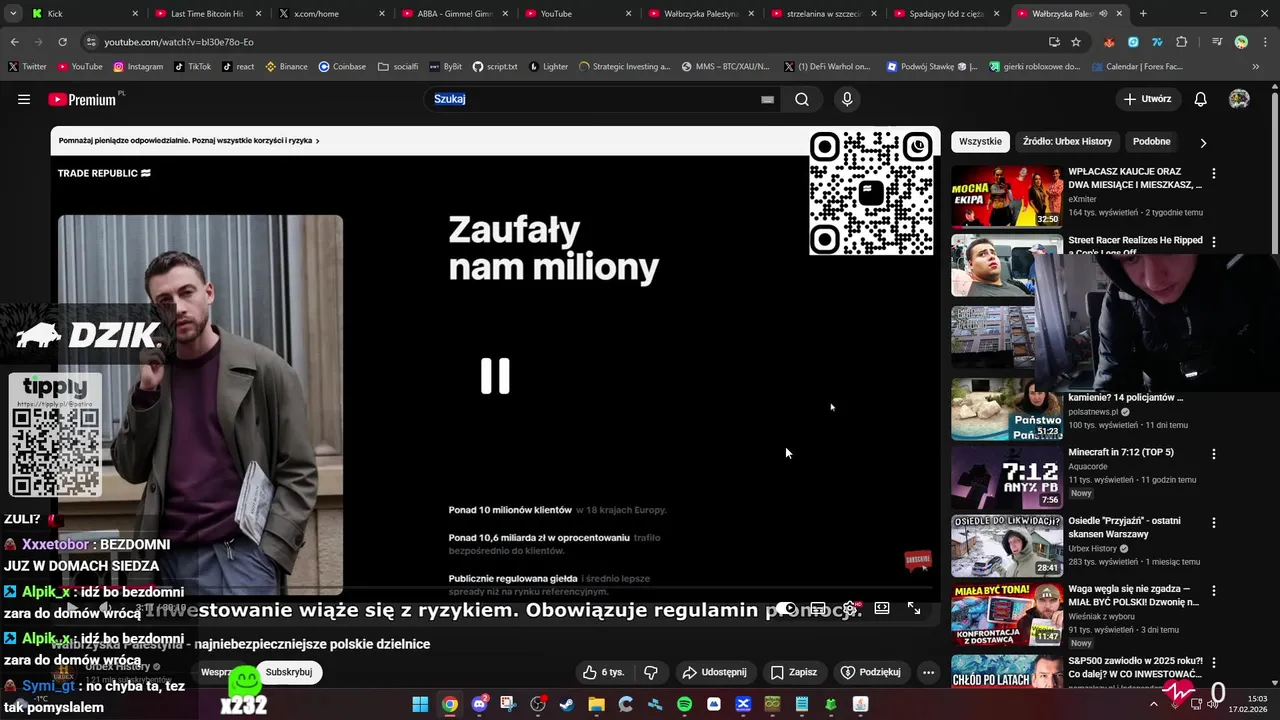The image size is (1280, 720).
Task: Open Waga węgla się nie zgadza thumbnail
Action: [x=1007, y=615]
